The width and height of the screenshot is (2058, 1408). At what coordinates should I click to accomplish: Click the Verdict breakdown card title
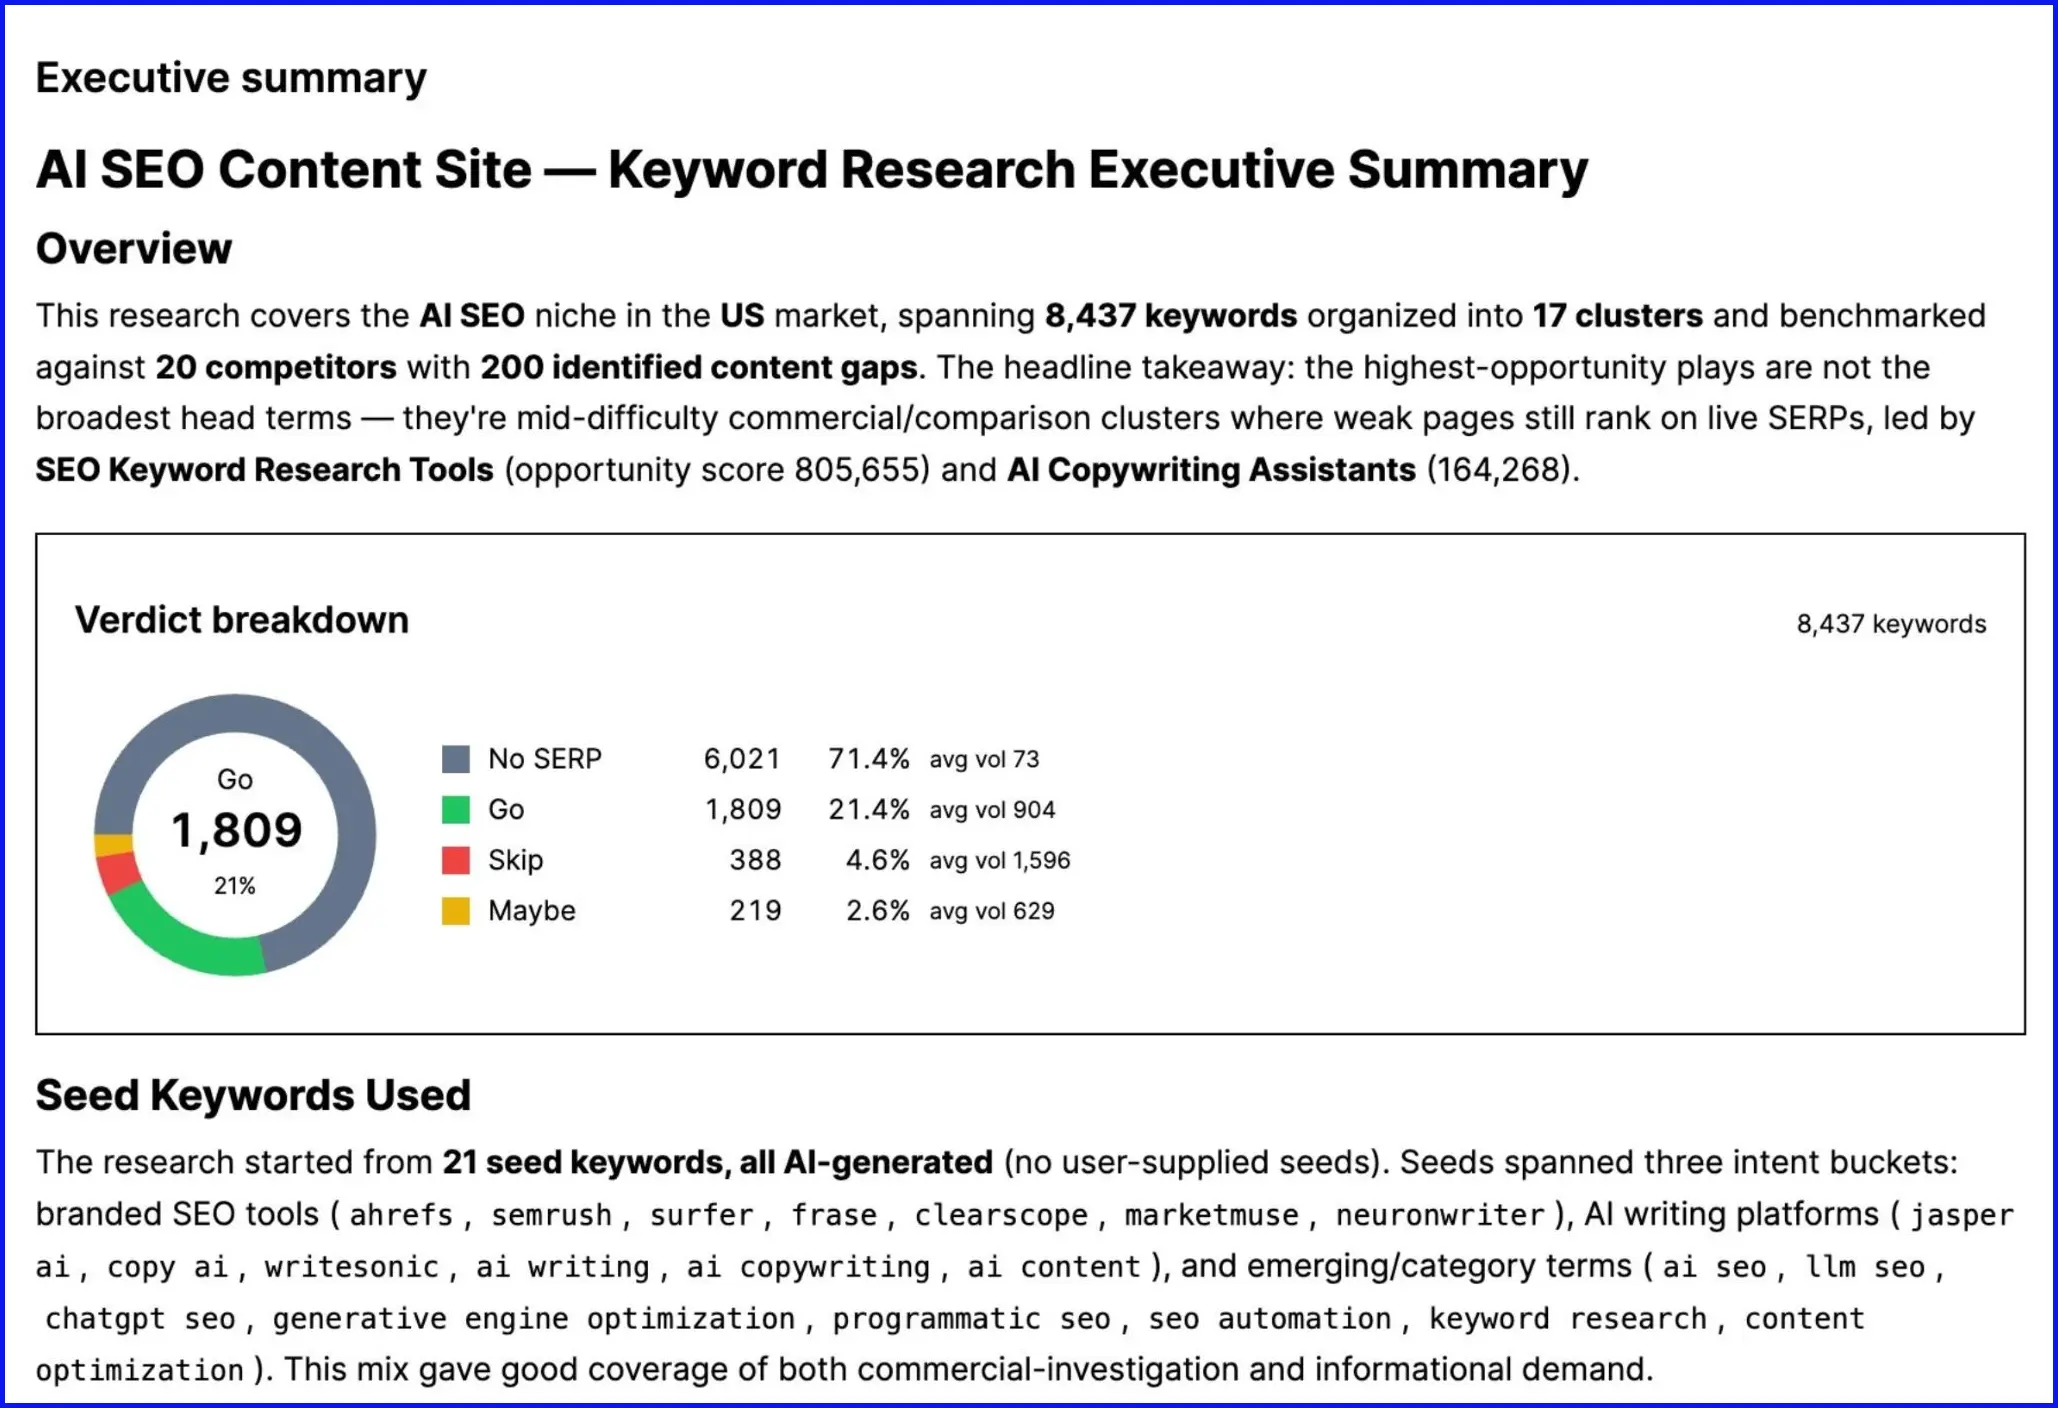242,620
